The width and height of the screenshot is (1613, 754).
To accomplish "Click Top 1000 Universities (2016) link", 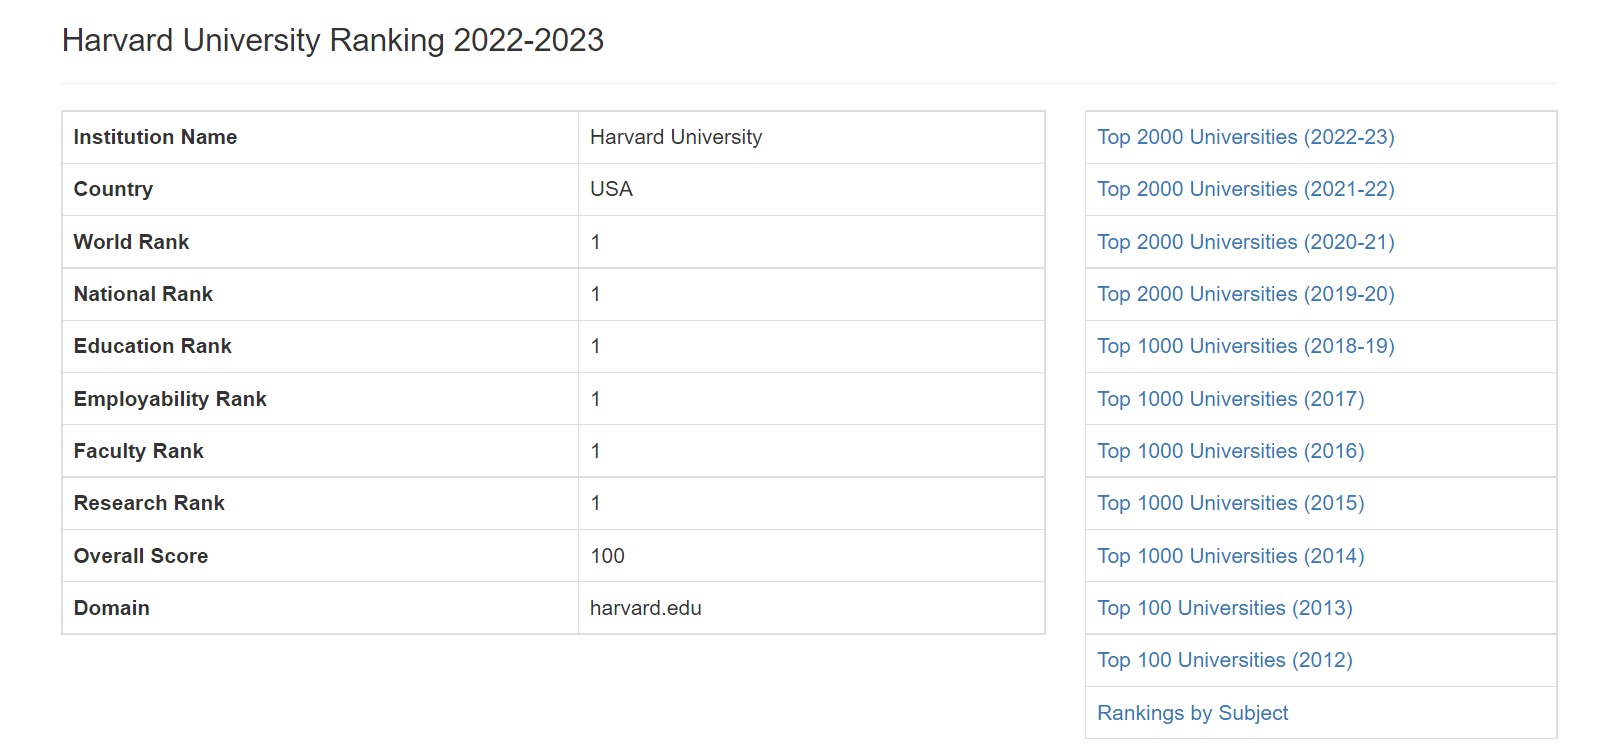I will 1230,451.
